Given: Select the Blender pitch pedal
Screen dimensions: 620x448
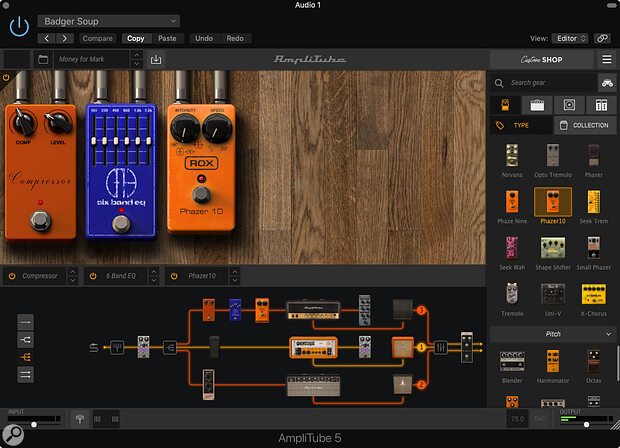Looking at the screenshot, I should 512,366.
